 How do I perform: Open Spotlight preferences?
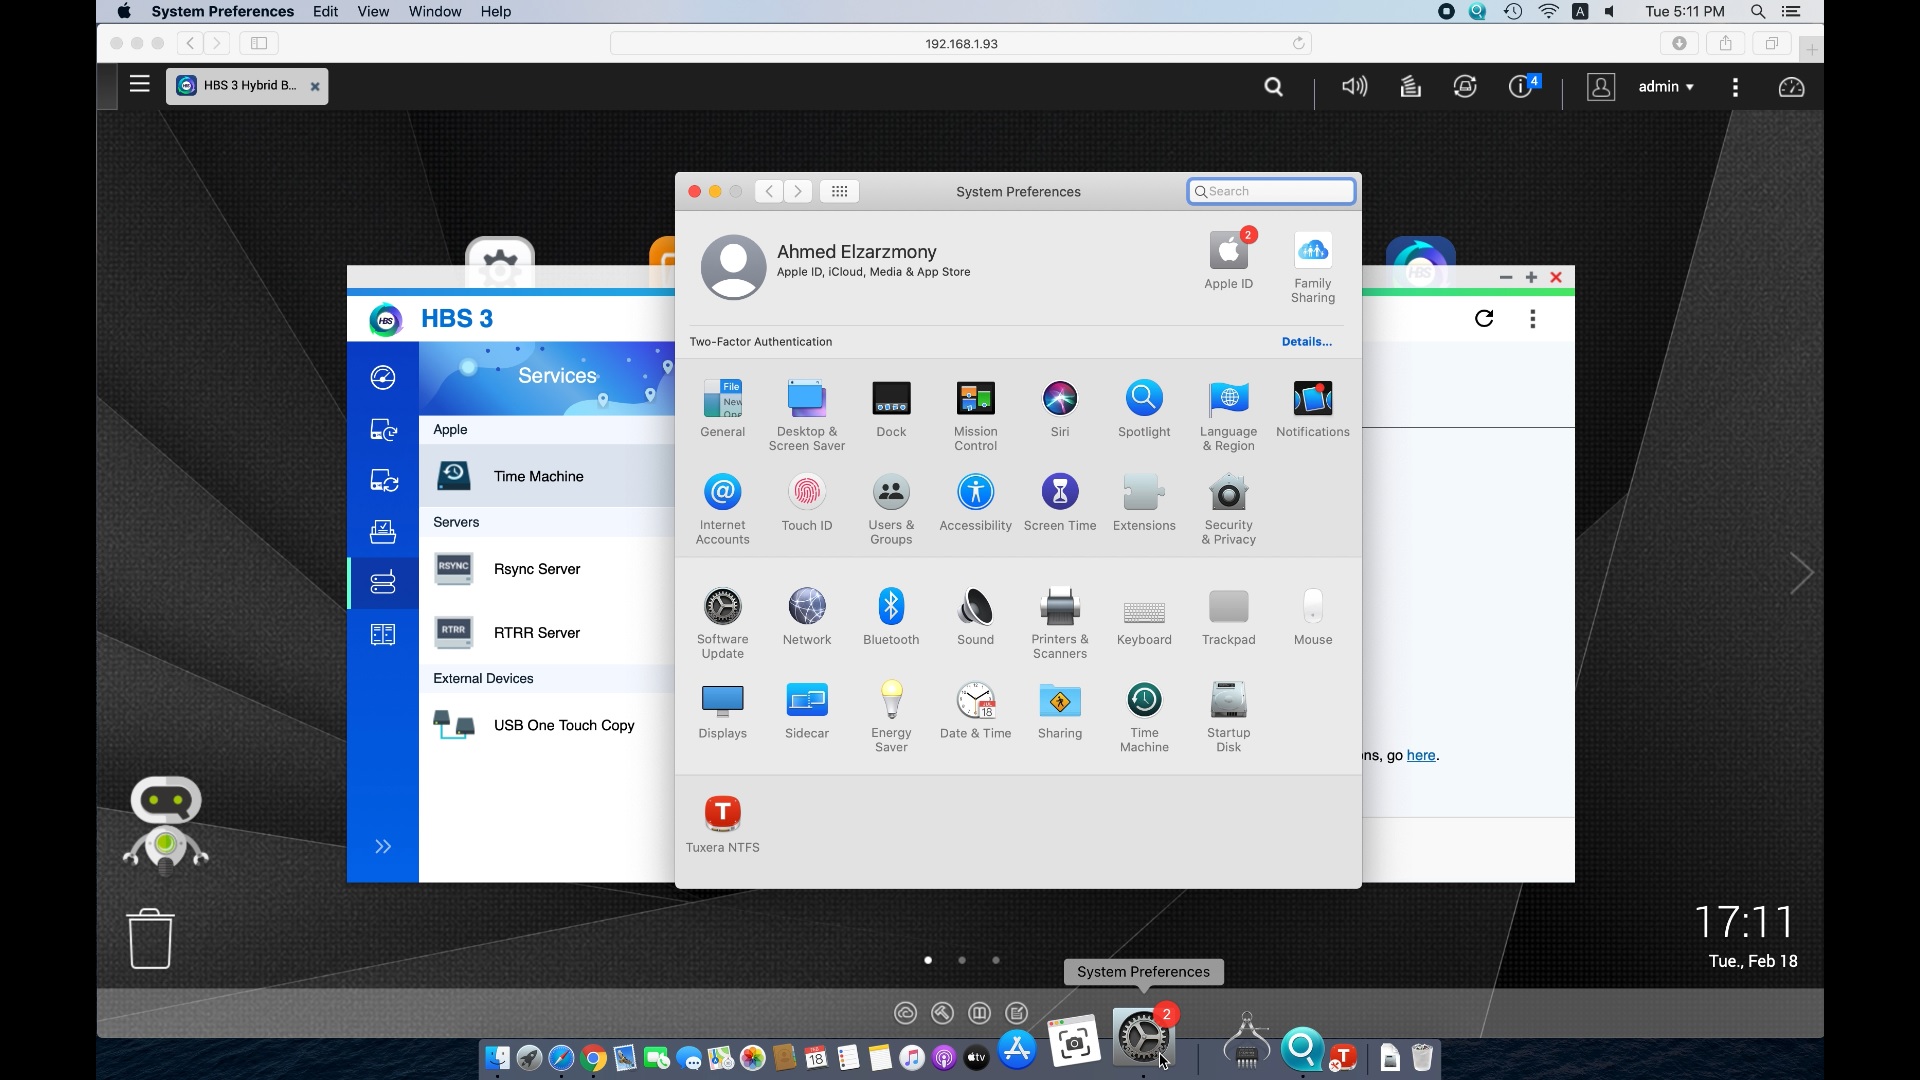[1144, 409]
